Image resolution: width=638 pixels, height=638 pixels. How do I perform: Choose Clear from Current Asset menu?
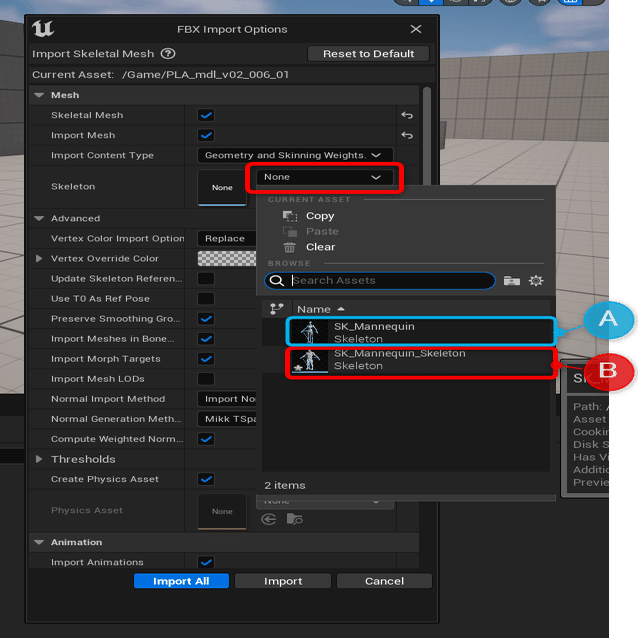click(x=321, y=247)
